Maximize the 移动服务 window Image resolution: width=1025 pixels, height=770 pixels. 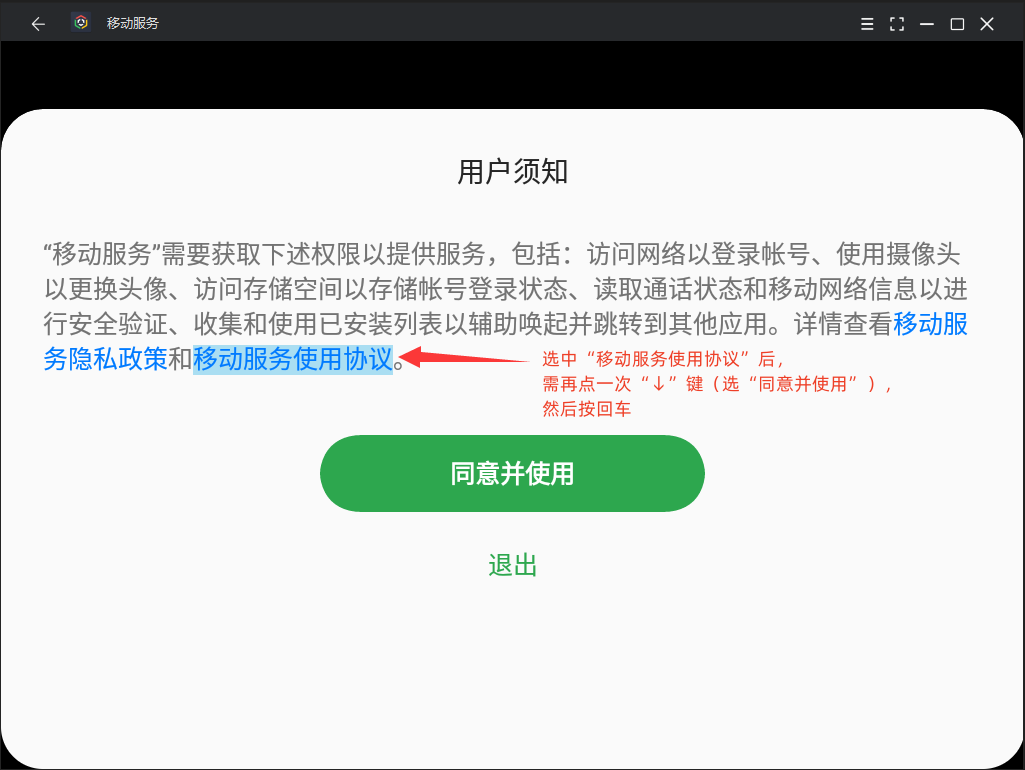(x=957, y=24)
